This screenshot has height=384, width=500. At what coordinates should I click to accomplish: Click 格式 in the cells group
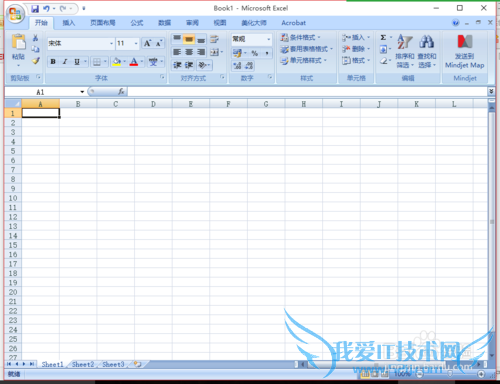[356, 60]
